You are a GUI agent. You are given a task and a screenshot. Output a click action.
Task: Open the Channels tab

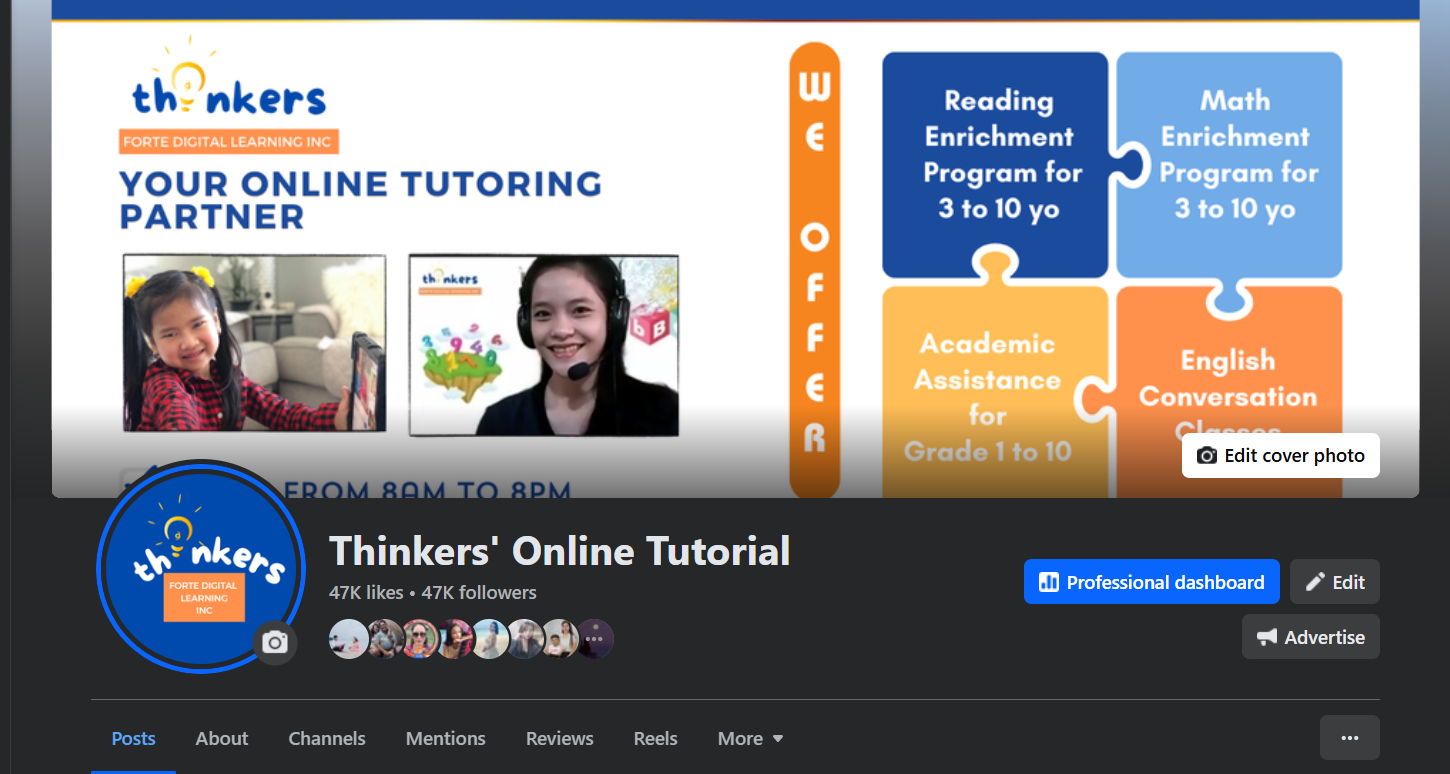tap(327, 739)
